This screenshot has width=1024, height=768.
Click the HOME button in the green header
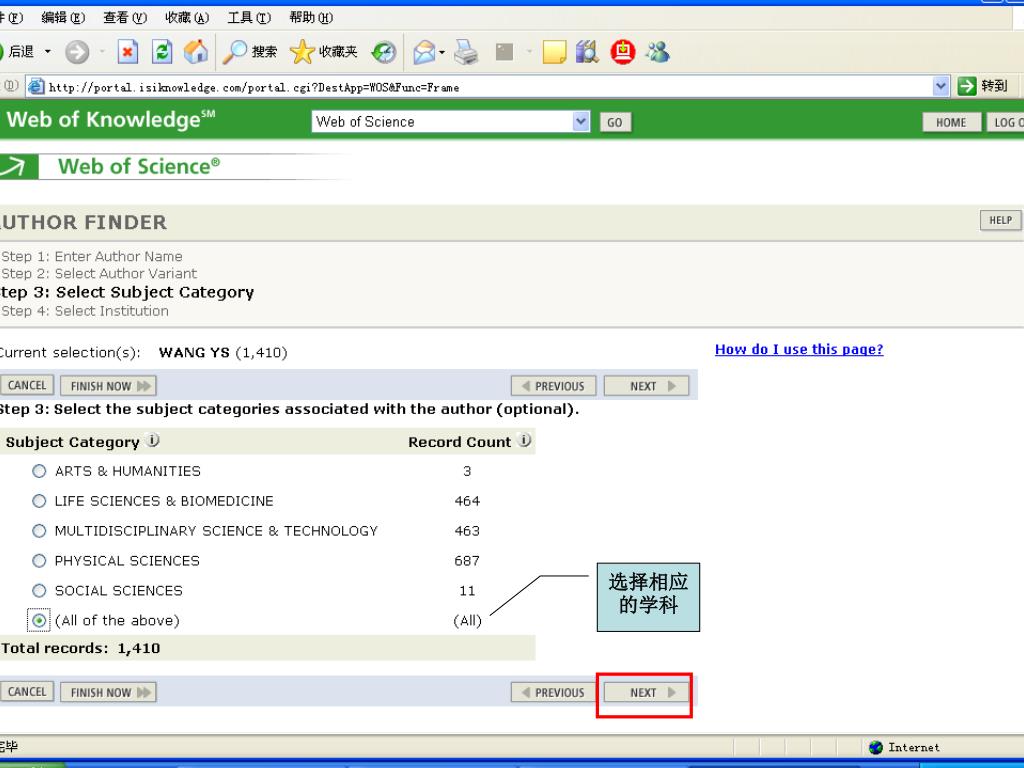[951, 122]
